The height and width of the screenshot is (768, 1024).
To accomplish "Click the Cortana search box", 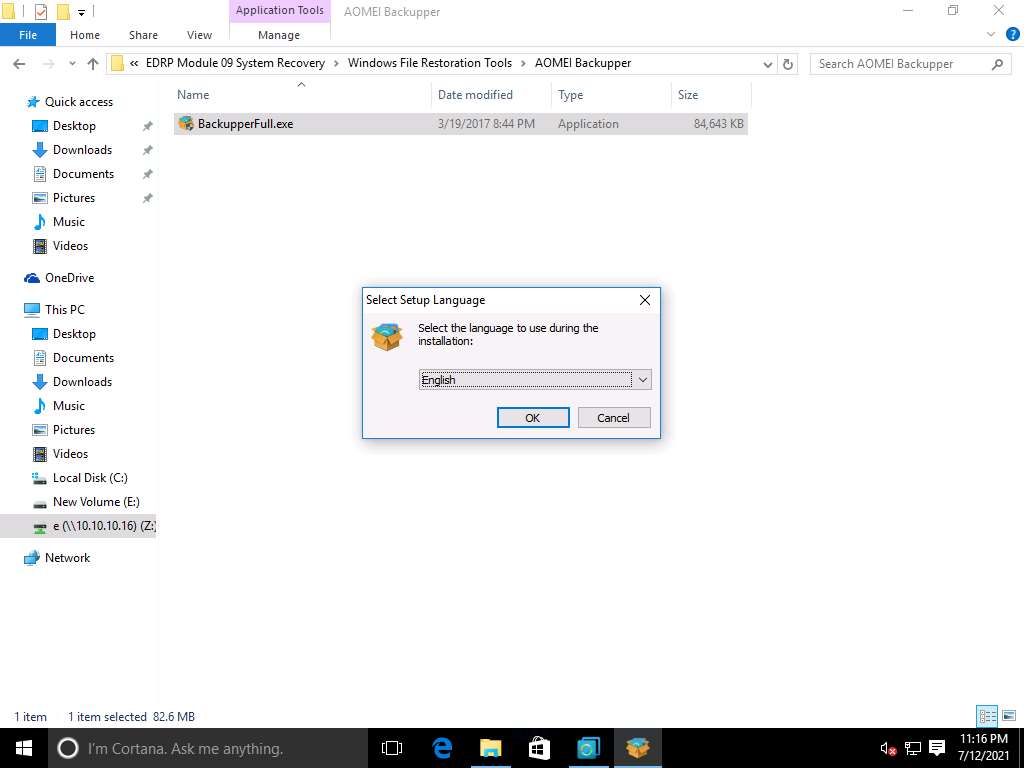I will click(208, 748).
